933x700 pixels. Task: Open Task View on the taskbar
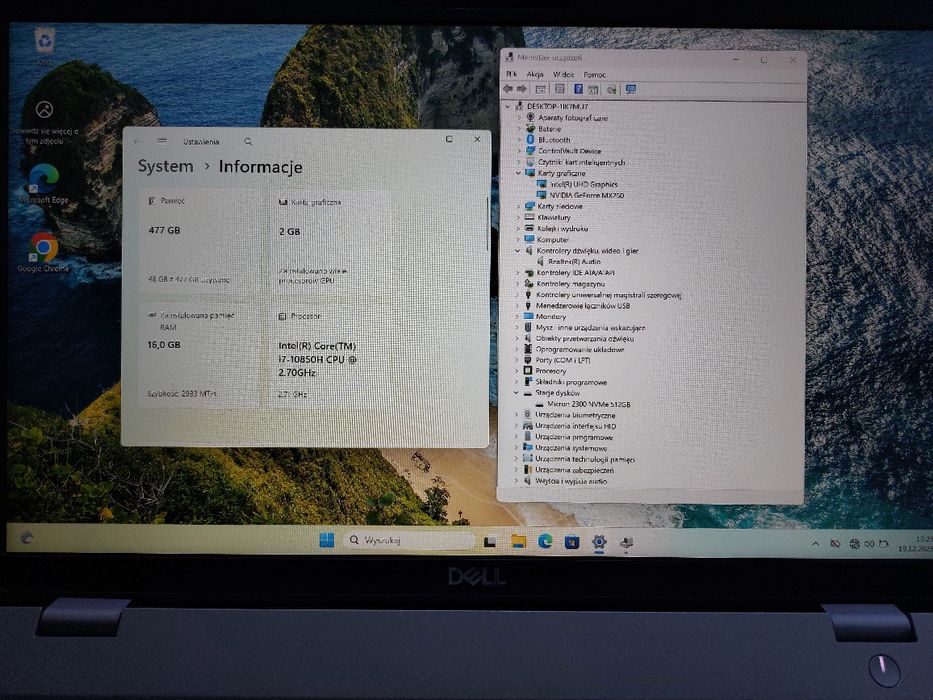tap(490, 542)
